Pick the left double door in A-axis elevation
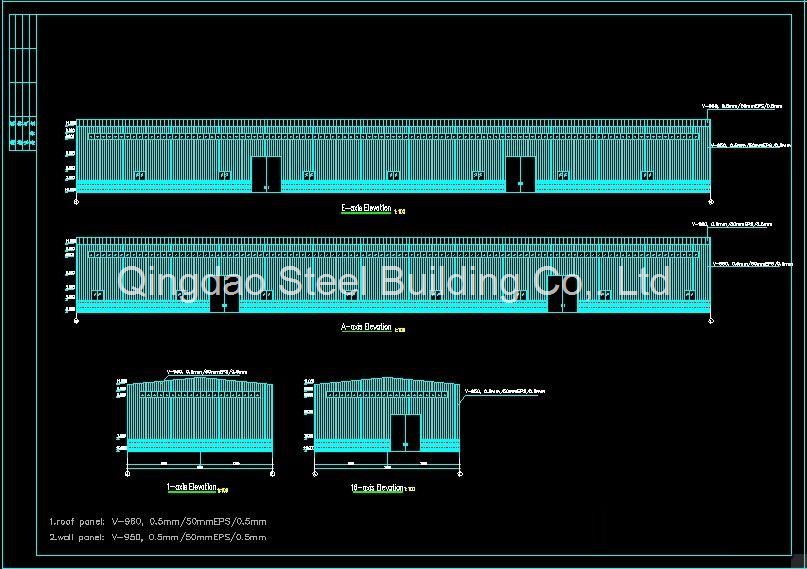Image resolution: width=807 pixels, height=569 pixels. (x=224, y=294)
